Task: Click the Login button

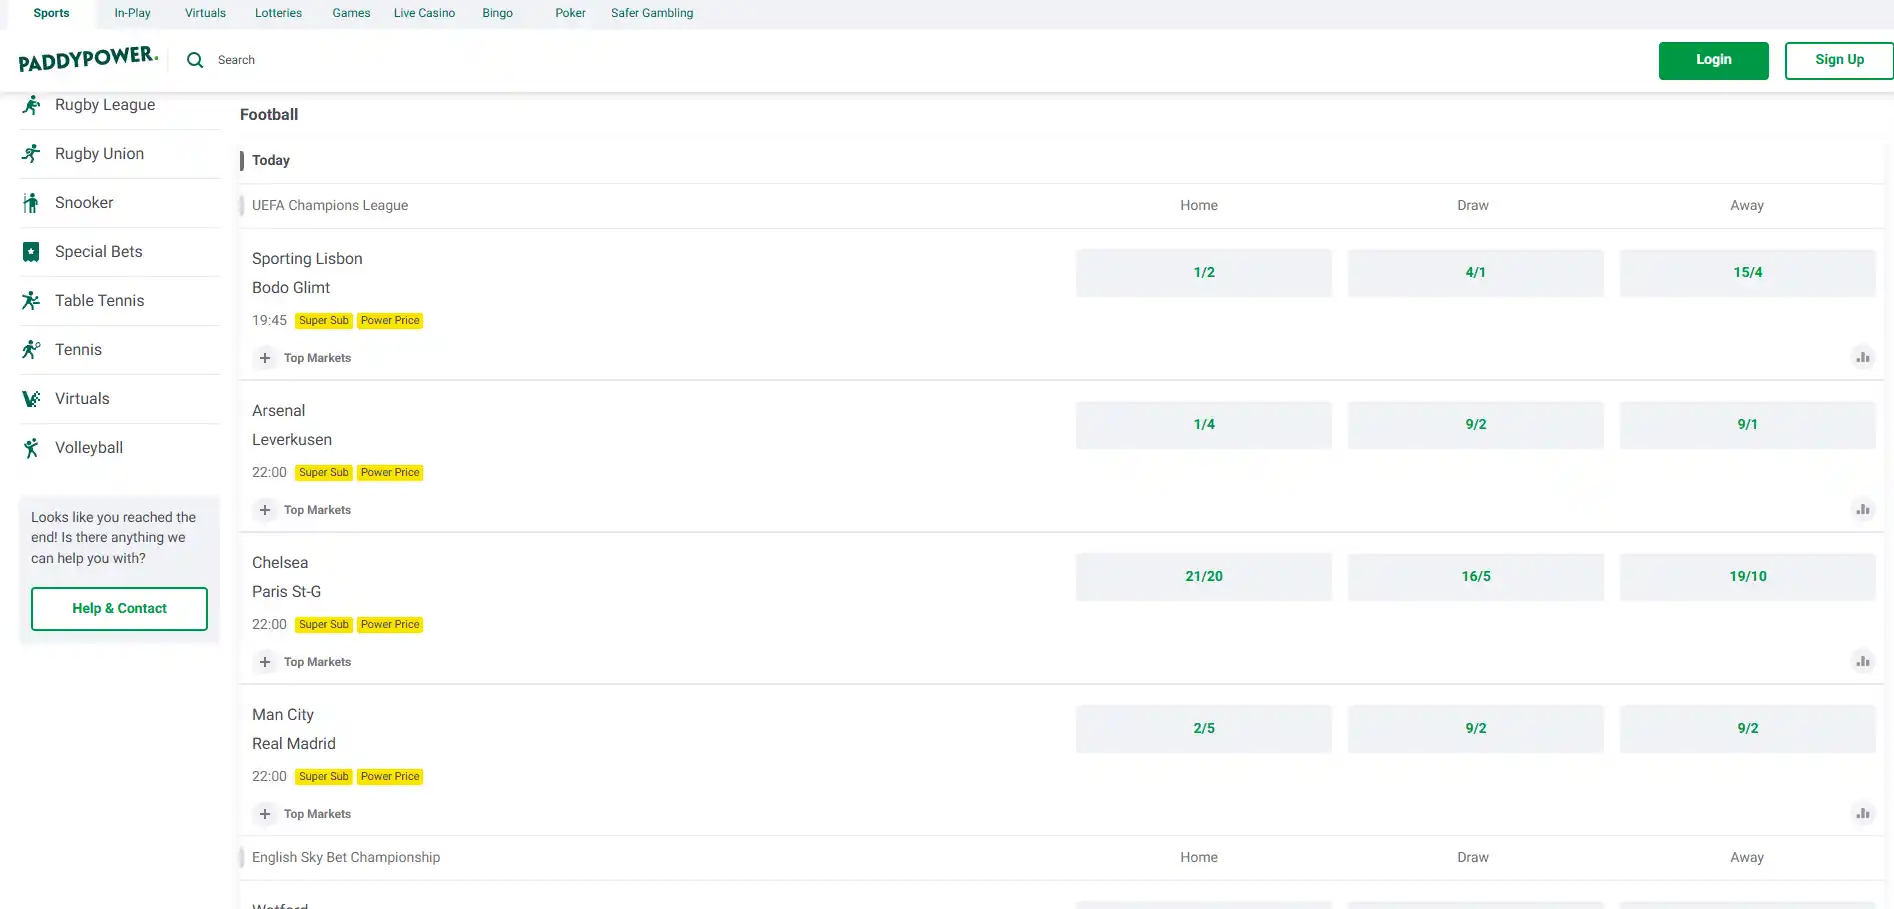Action: pos(1713,60)
